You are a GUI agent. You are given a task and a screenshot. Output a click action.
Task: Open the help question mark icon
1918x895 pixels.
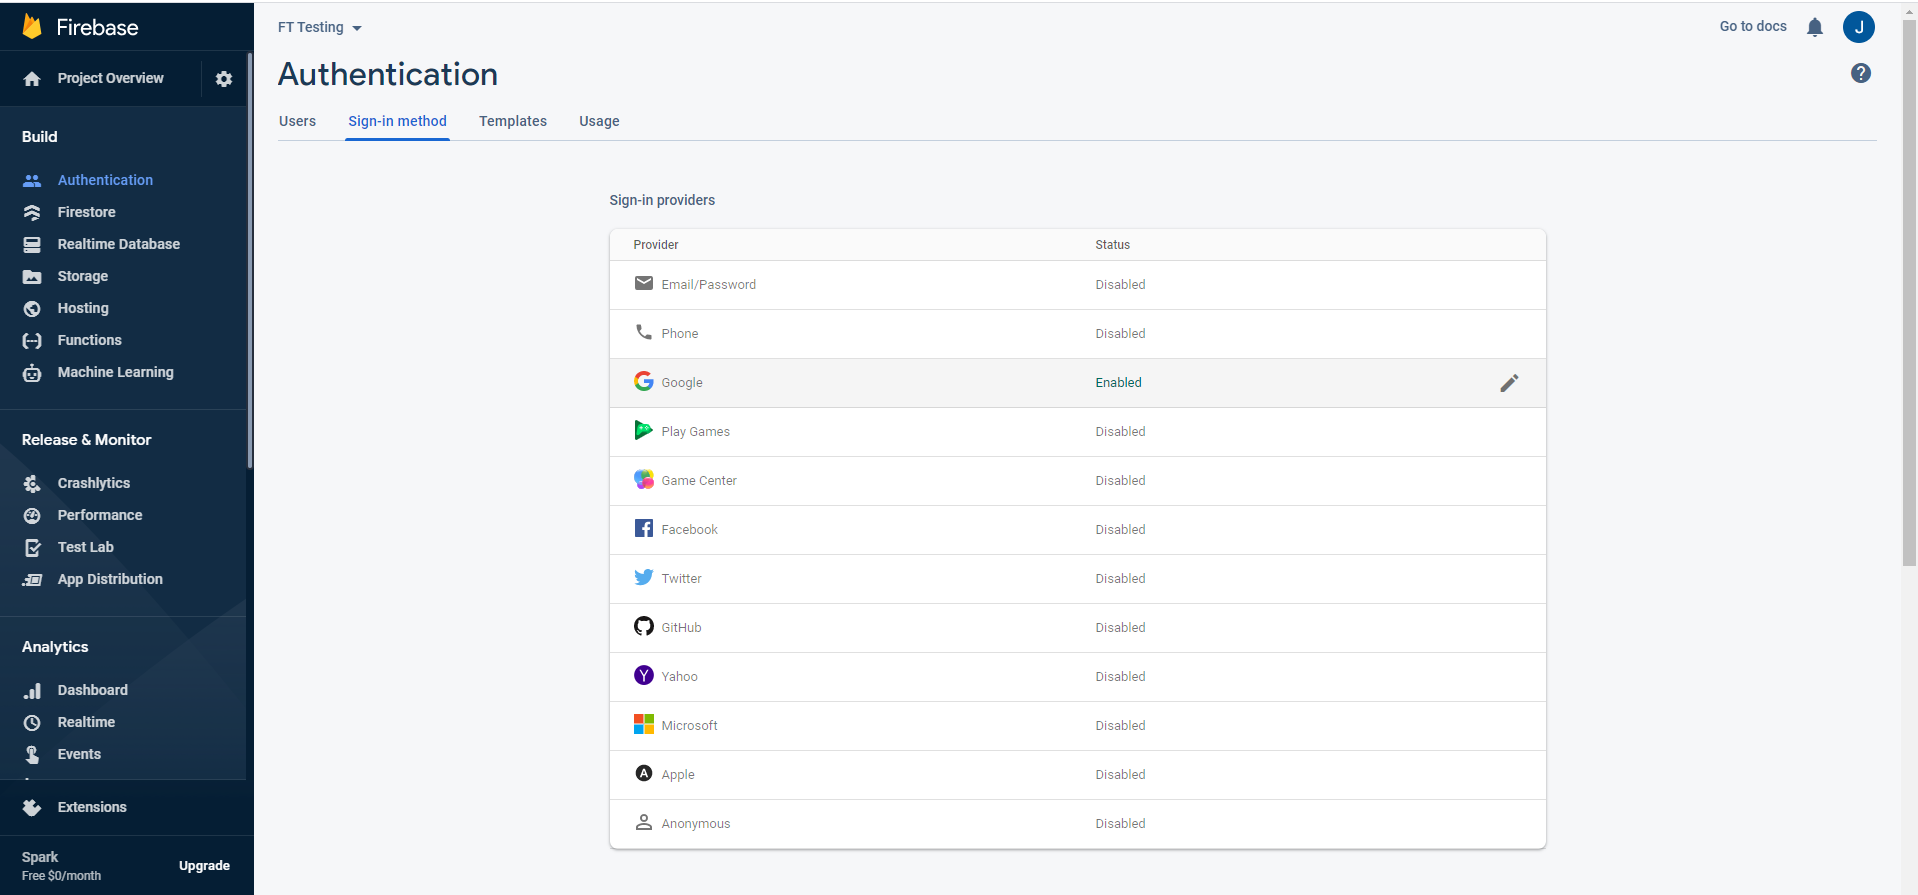click(x=1861, y=73)
